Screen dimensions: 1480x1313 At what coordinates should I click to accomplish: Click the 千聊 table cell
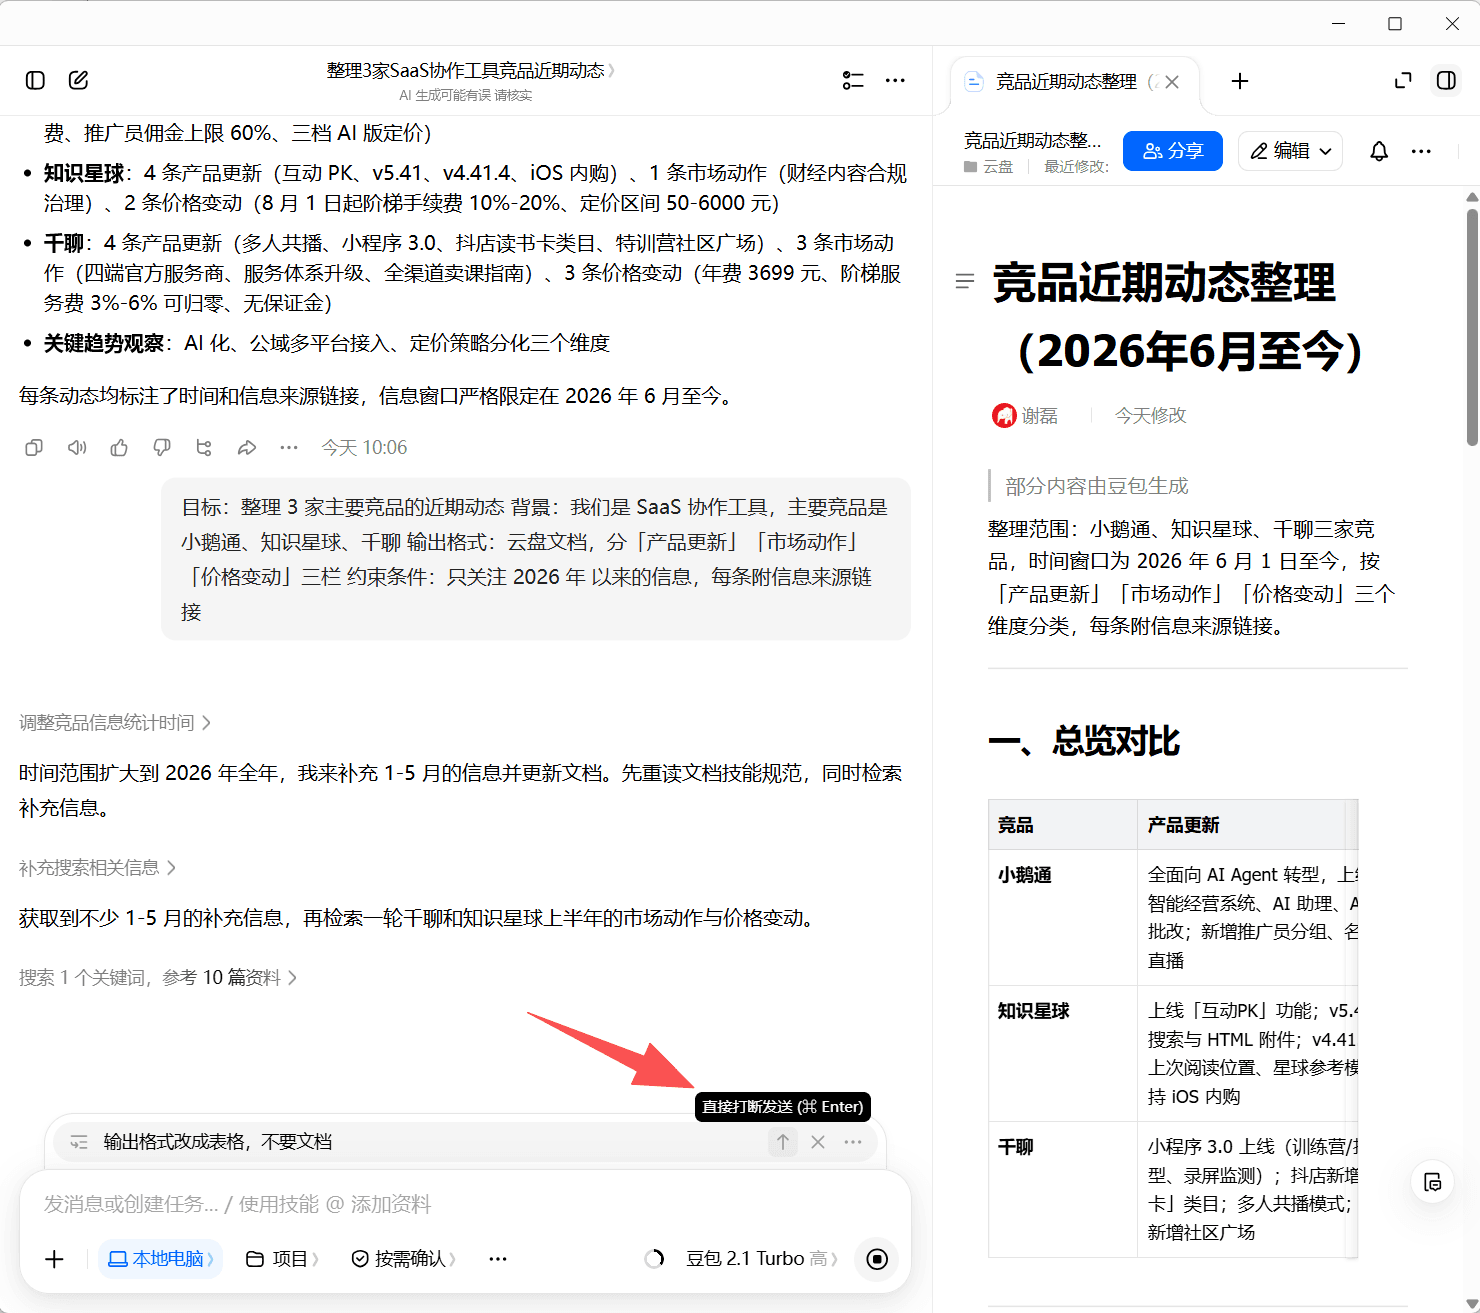tap(1063, 1190)
